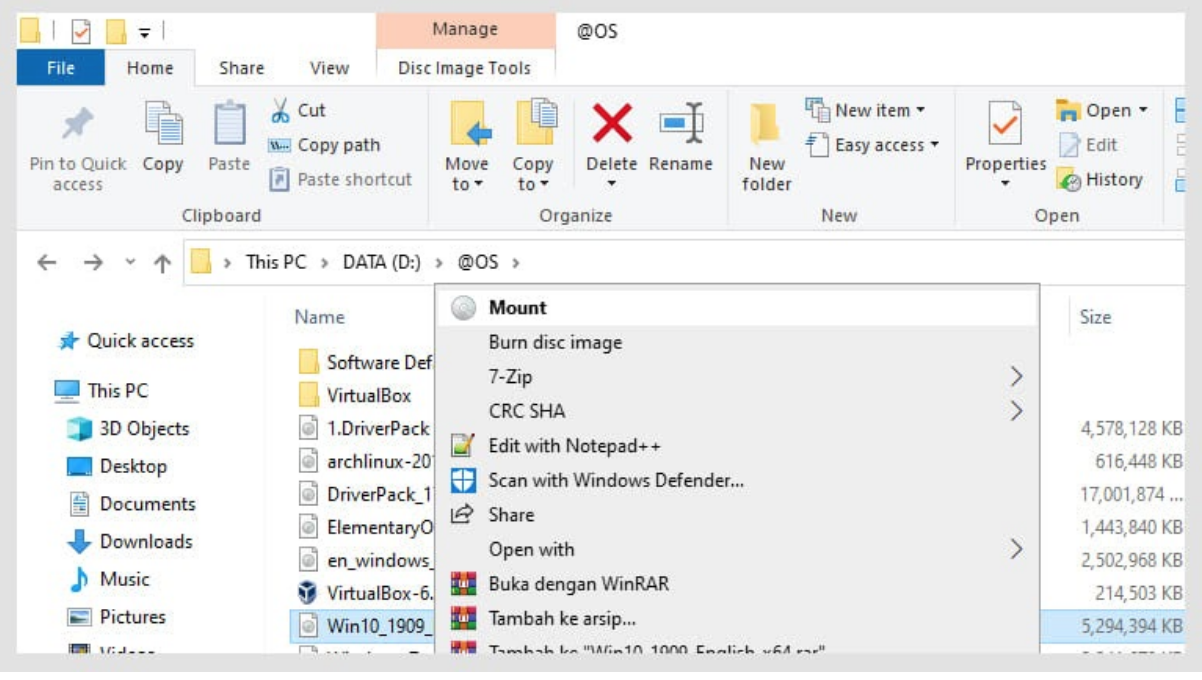Click This PC in the address bar
The width and height of the screenshot is (1202, 680).
coord(276,262)
